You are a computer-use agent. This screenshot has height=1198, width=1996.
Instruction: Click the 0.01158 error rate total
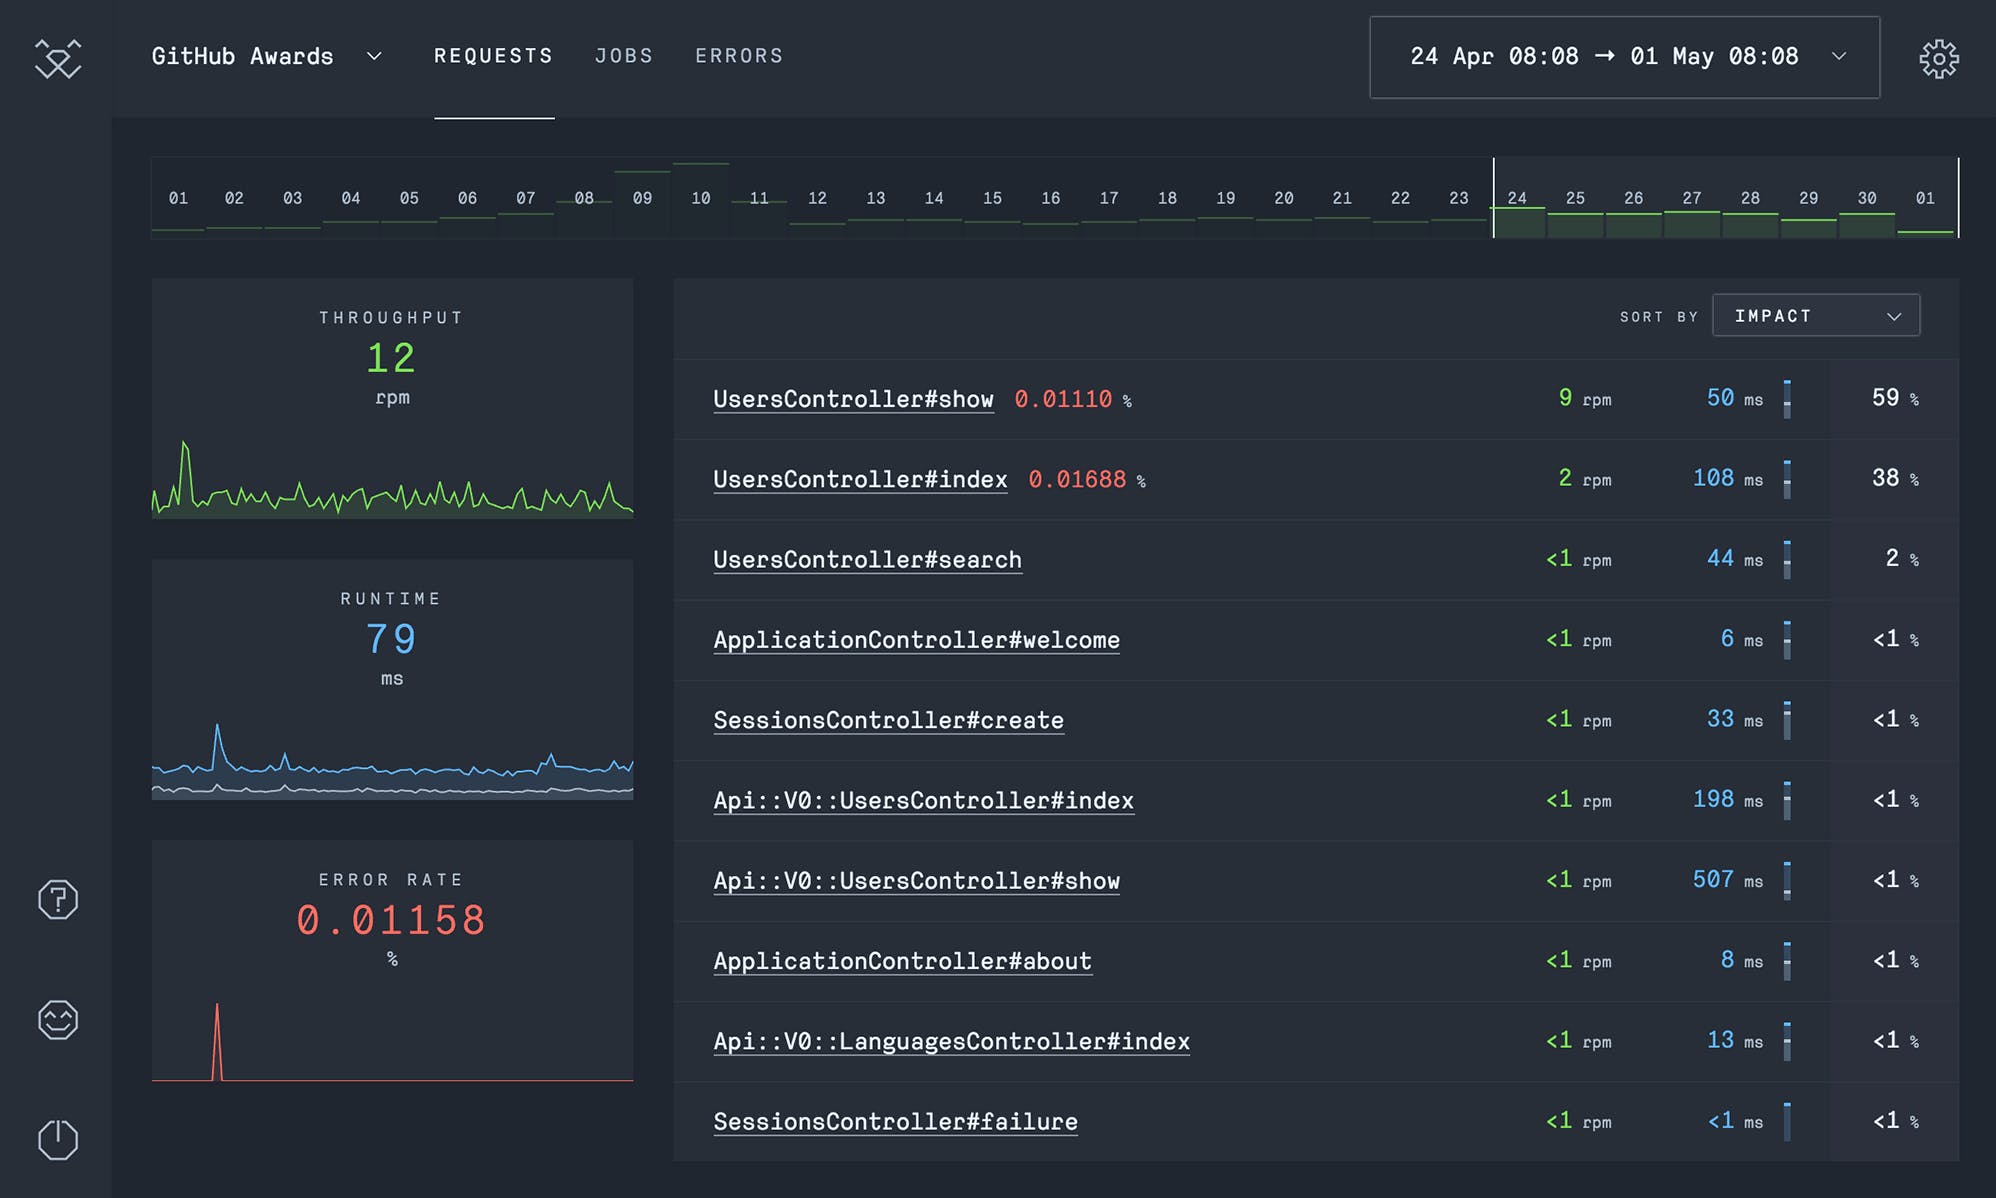point(391,920)
